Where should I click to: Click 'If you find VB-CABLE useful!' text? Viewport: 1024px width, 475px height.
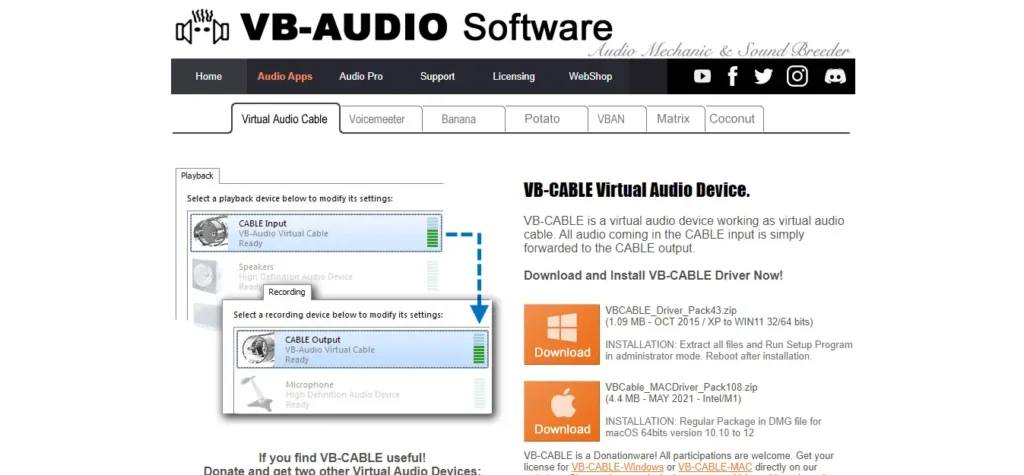coord(342,458)
